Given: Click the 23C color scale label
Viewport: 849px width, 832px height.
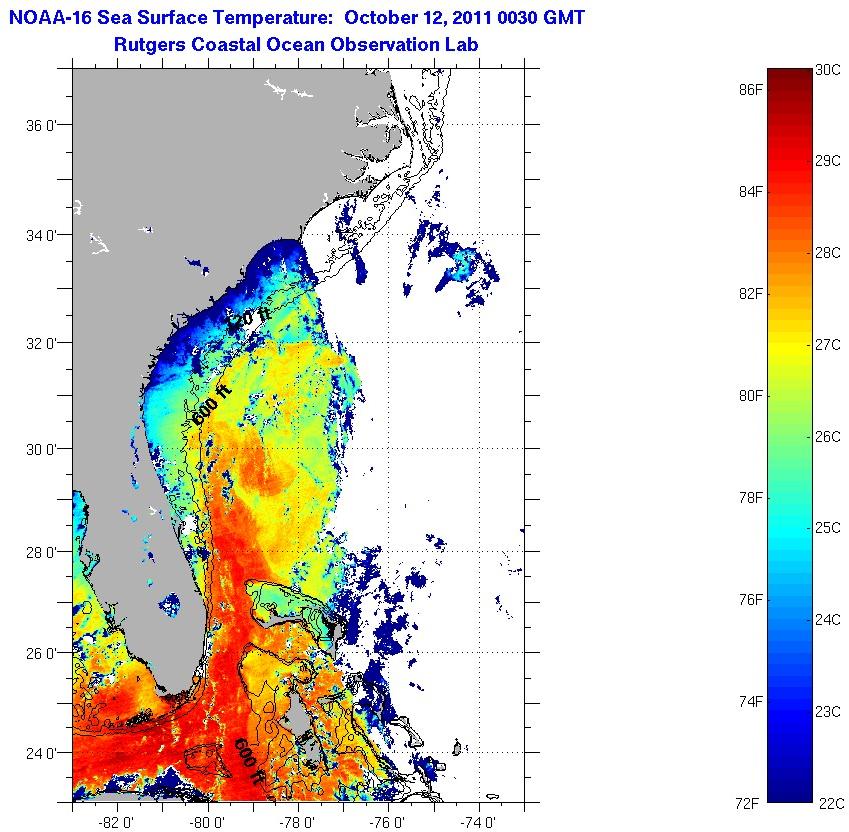Looking at the screenshot, I should [828, 711].
